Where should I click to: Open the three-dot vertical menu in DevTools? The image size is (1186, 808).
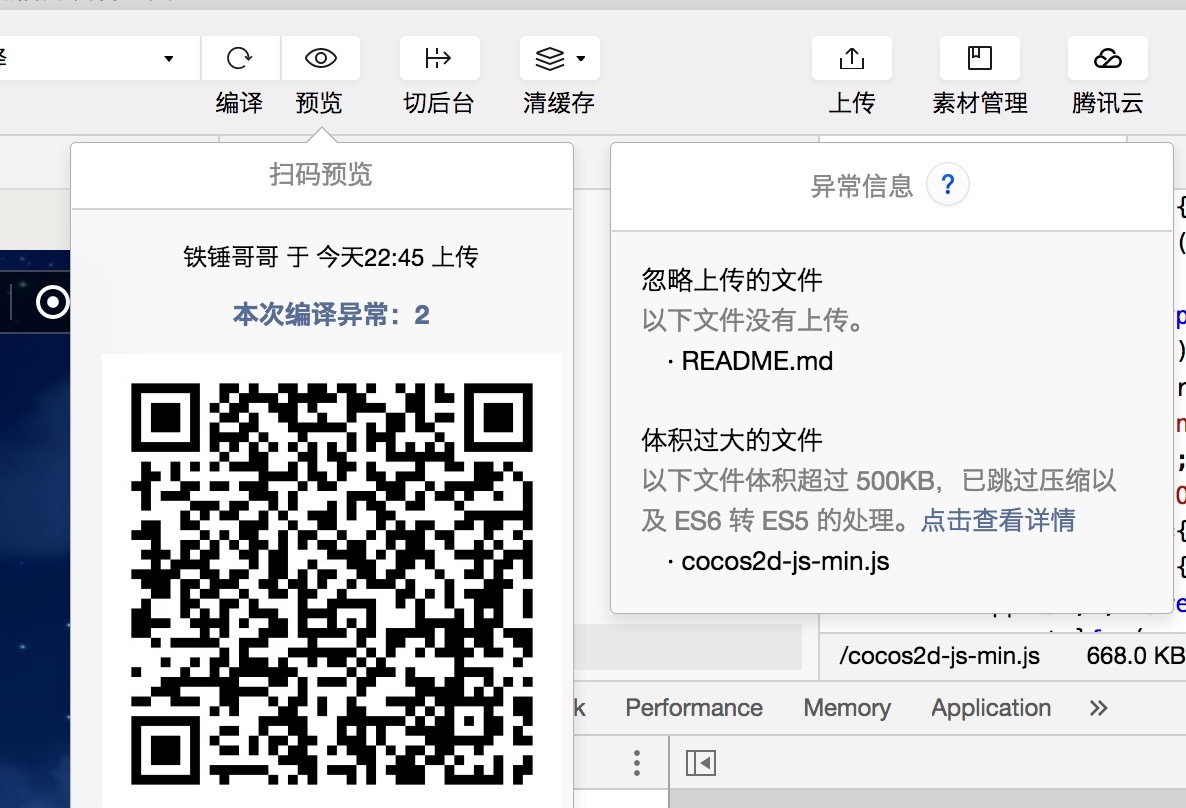pyautogui.click(x=637, y=763)
